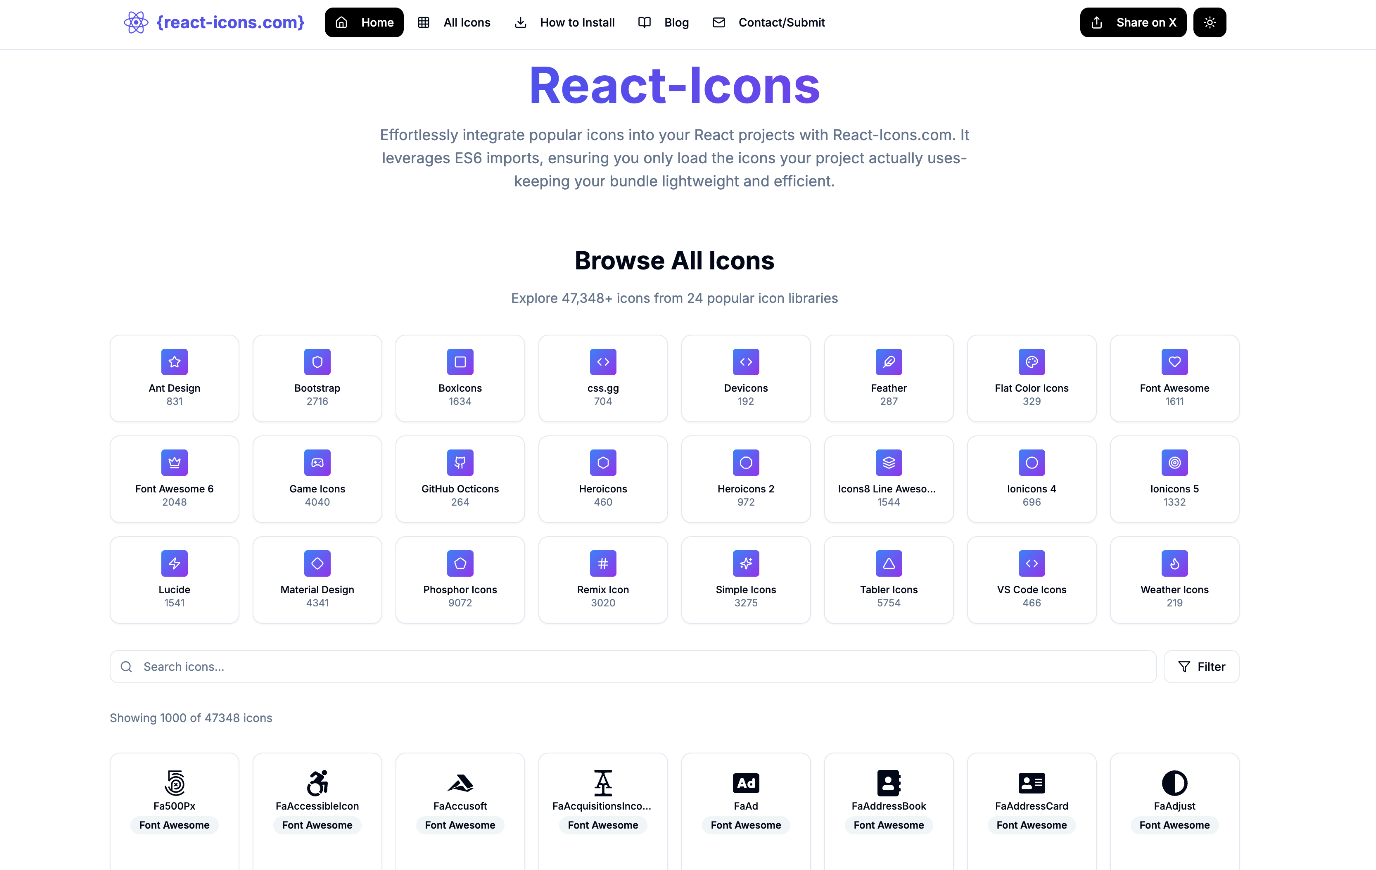Screen dimensions: 1376x870
Task: Click the Tabler Icons count "5754"
Action: click(889, 603)
